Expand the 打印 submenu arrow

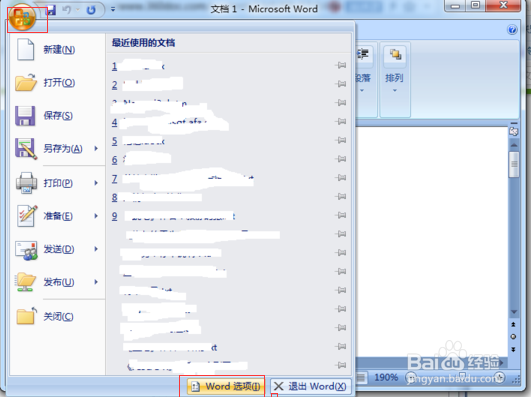(96, 183)
